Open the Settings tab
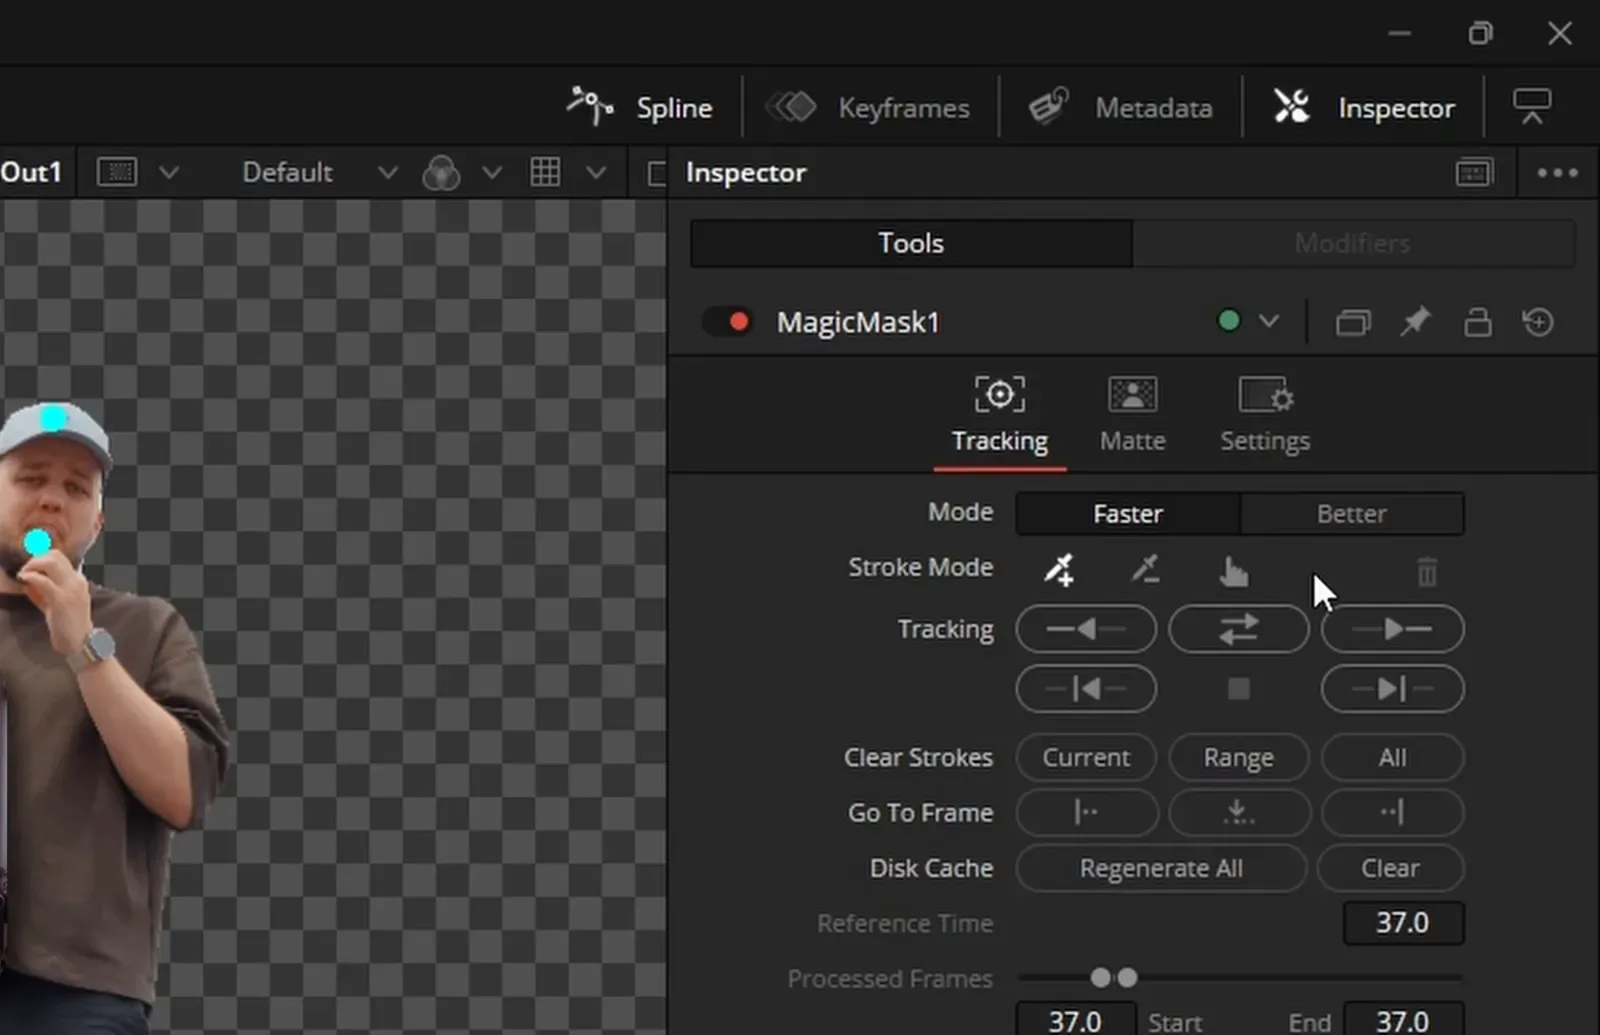 [x=1265, y=414]
